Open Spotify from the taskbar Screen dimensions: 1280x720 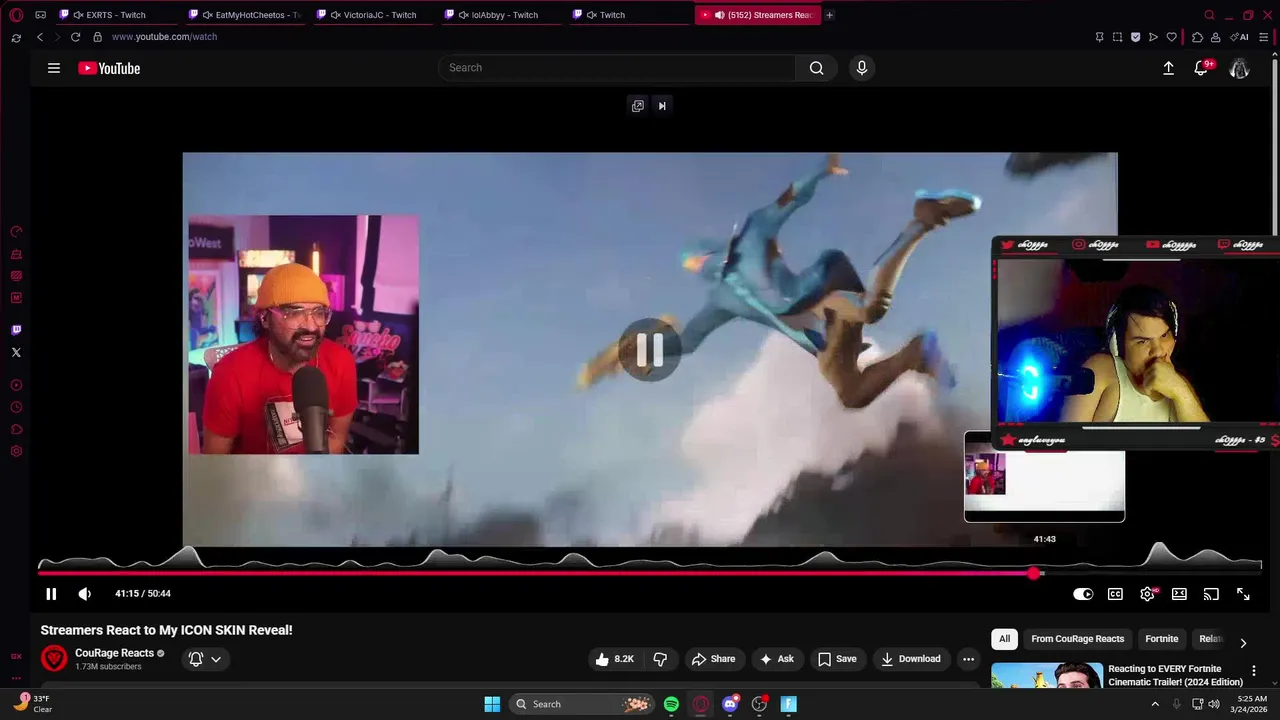click(x=671, y=704)
